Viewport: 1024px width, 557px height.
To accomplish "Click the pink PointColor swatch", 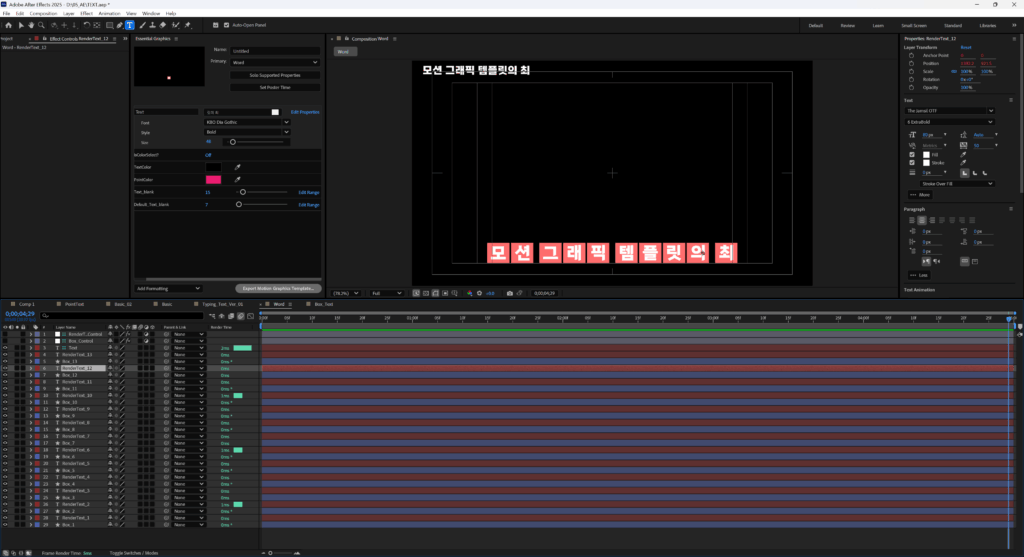I will coord(214,180).
